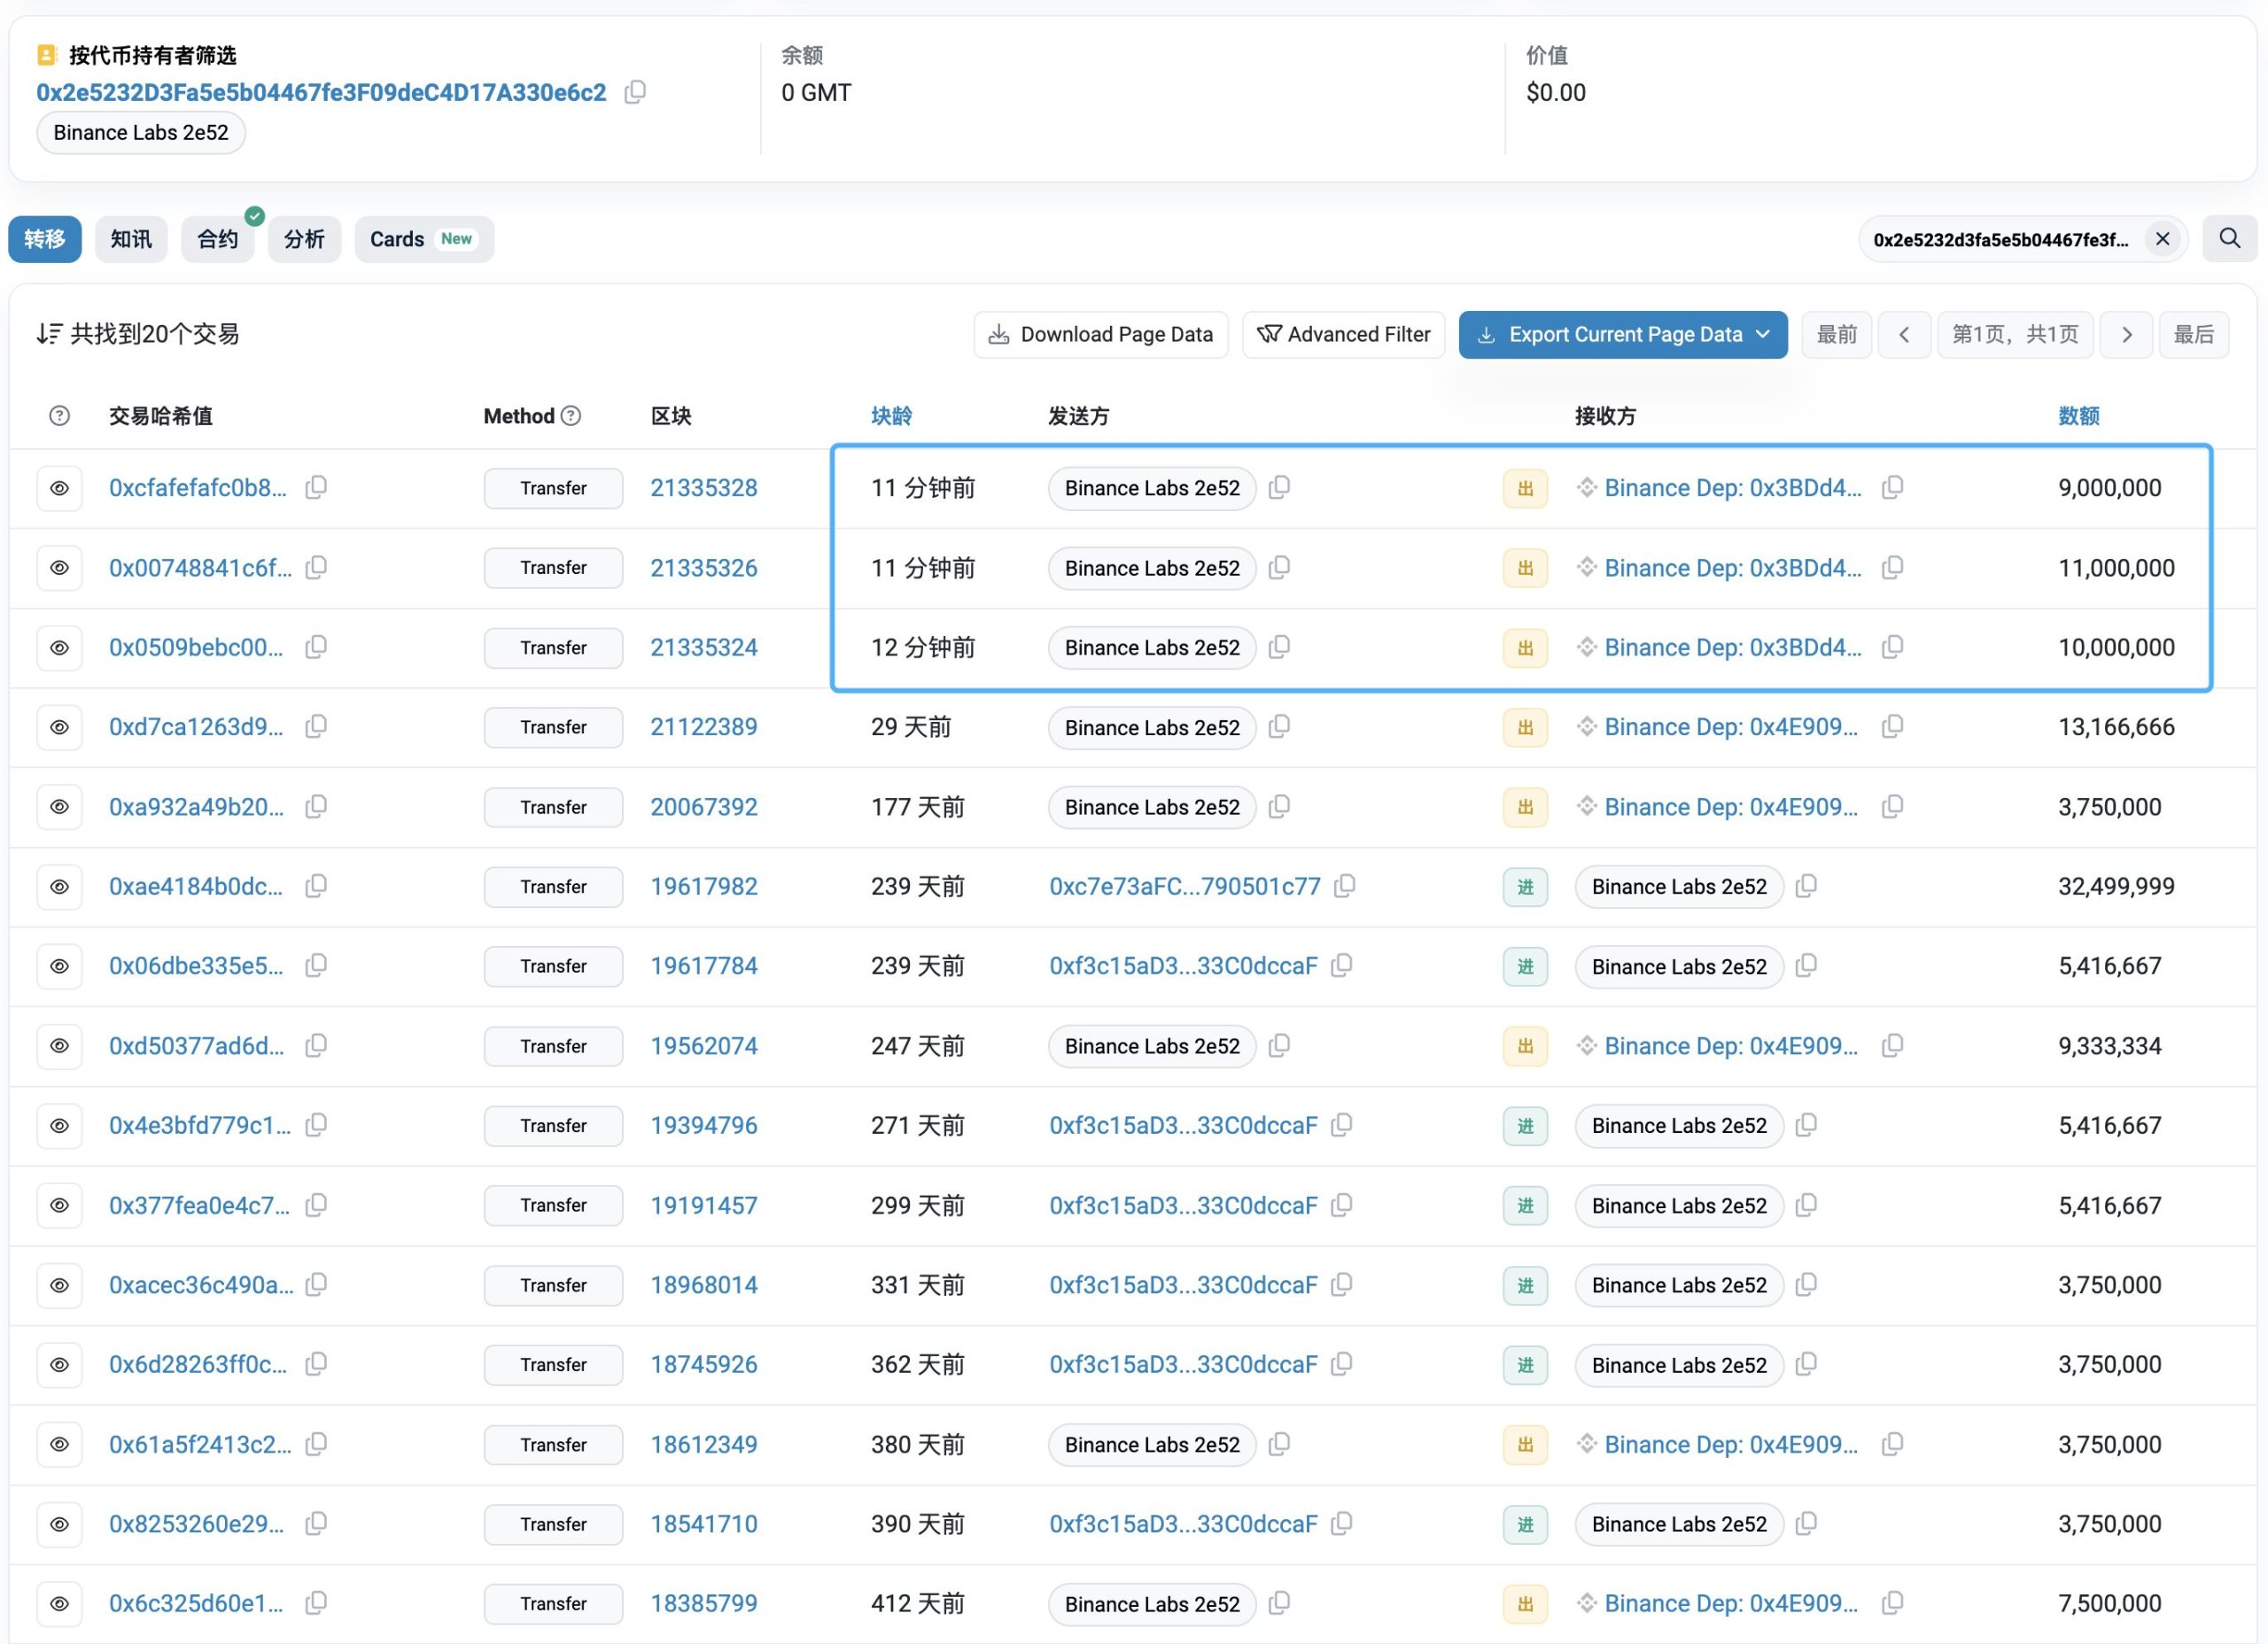2268x1644 pixels.
Task: Click the Method help question-mark icon
Action: tap(571, 416)
